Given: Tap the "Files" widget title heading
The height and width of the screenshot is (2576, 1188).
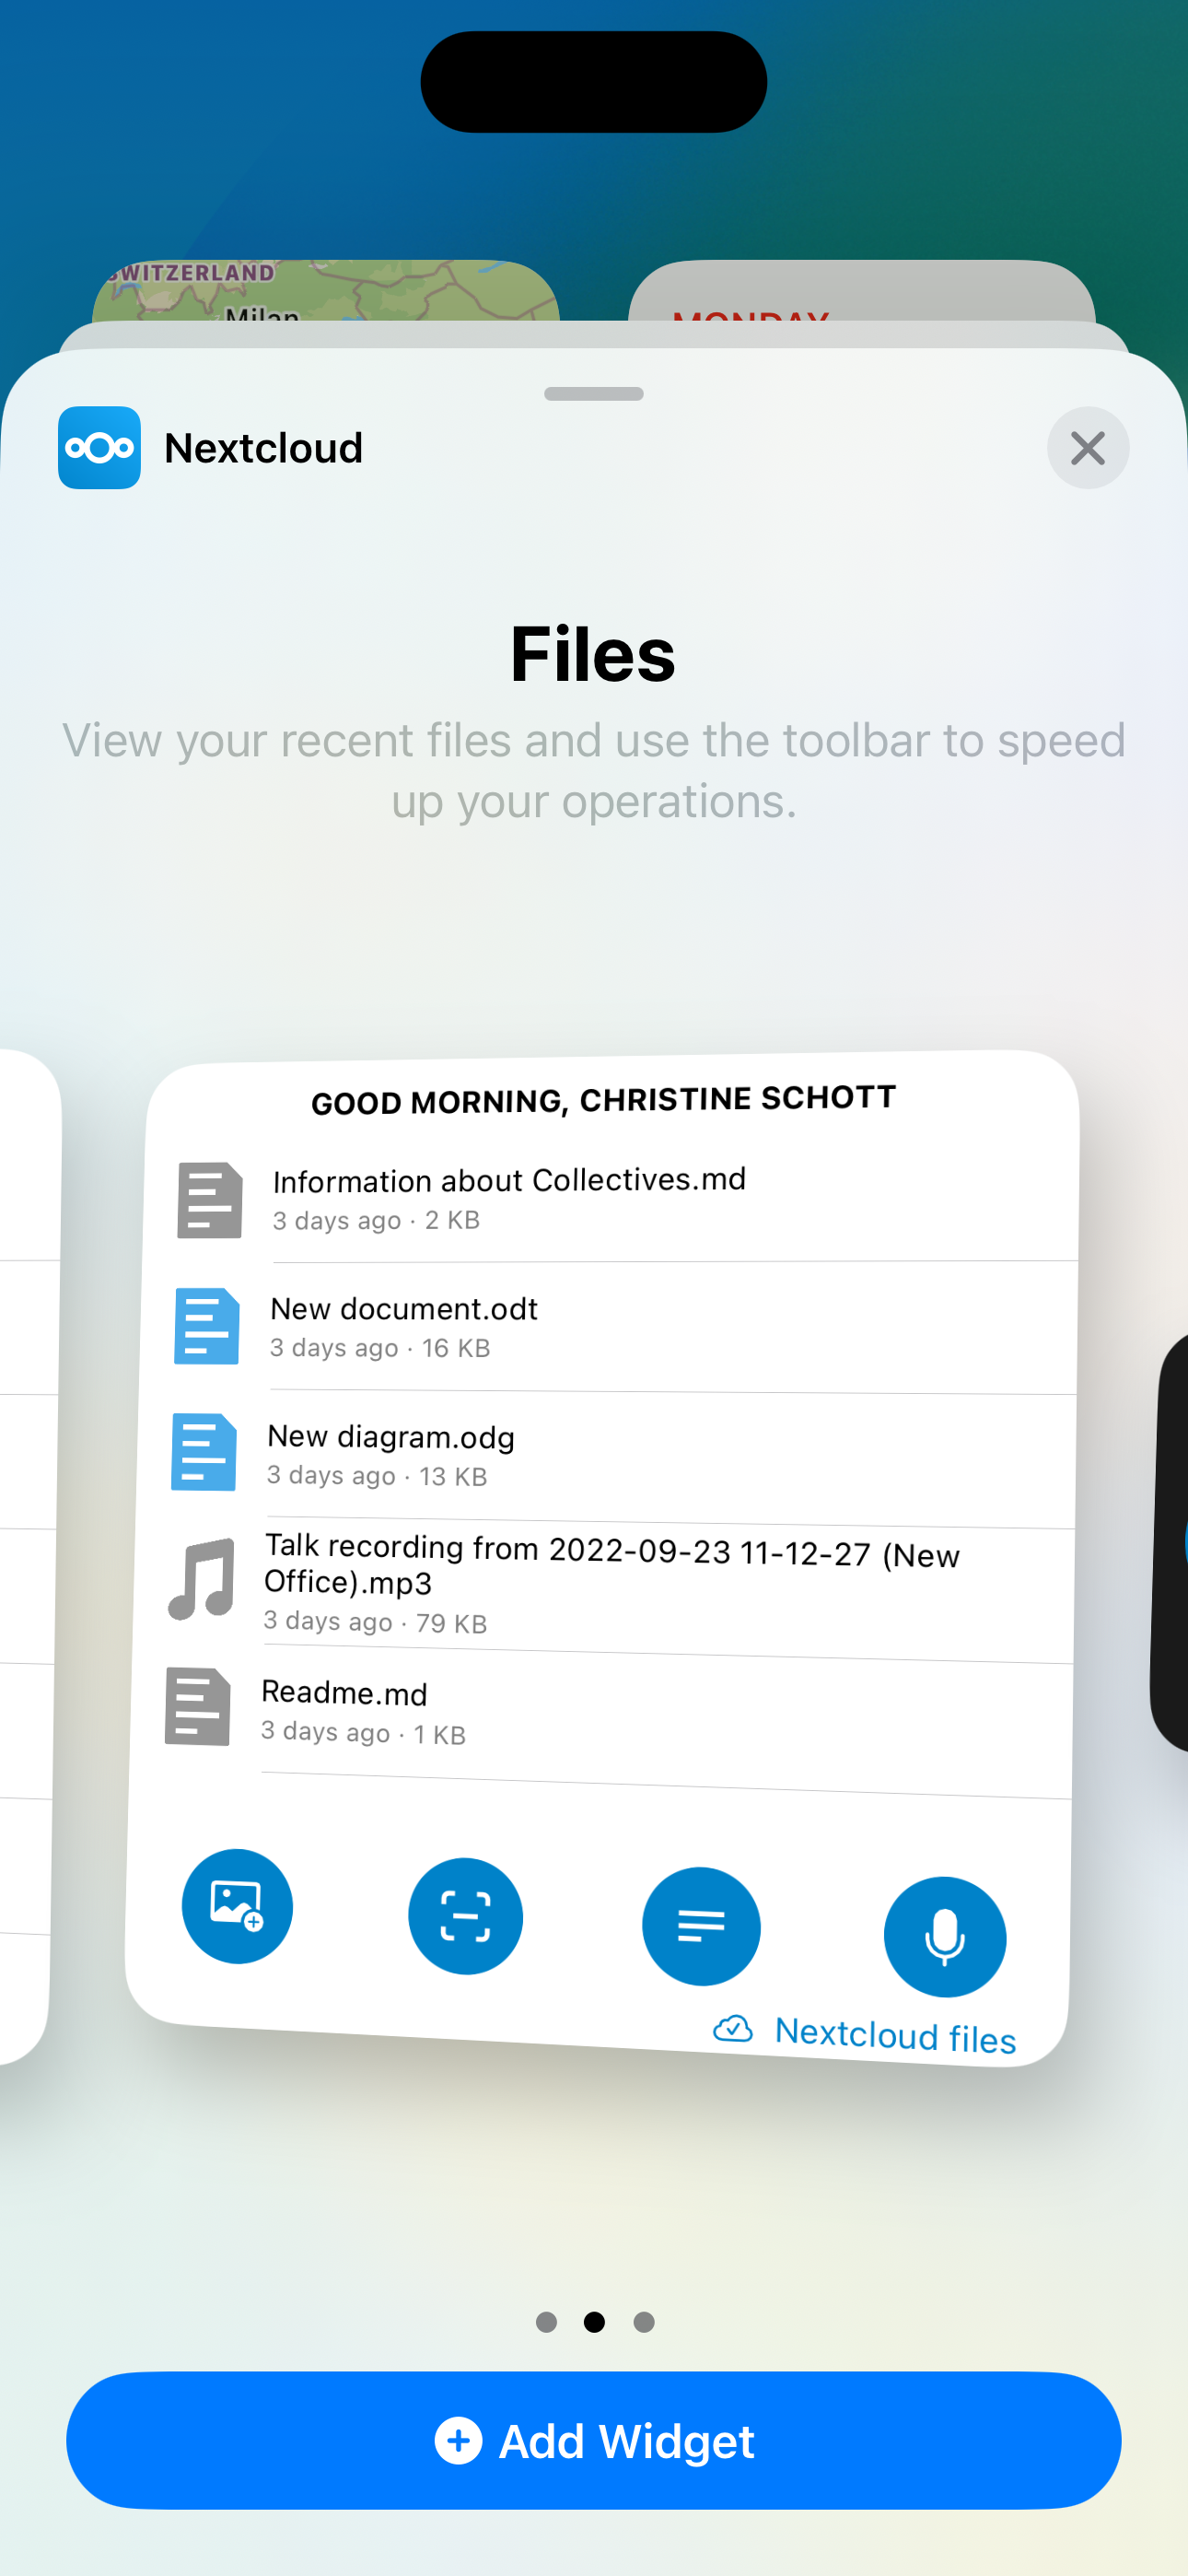Looking at the screenshot, I should point(593,654).
